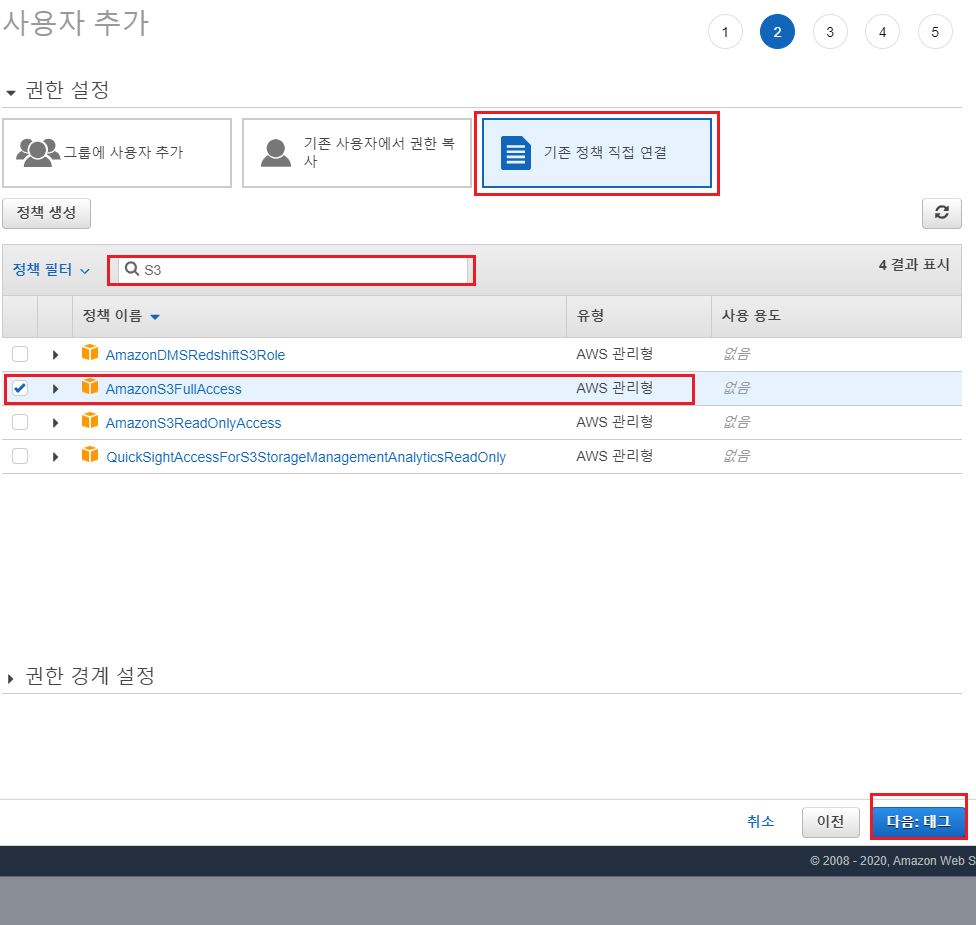The image size is (976, 925).
Task: Go to wizard step 1
Action: tap(725, 32)
